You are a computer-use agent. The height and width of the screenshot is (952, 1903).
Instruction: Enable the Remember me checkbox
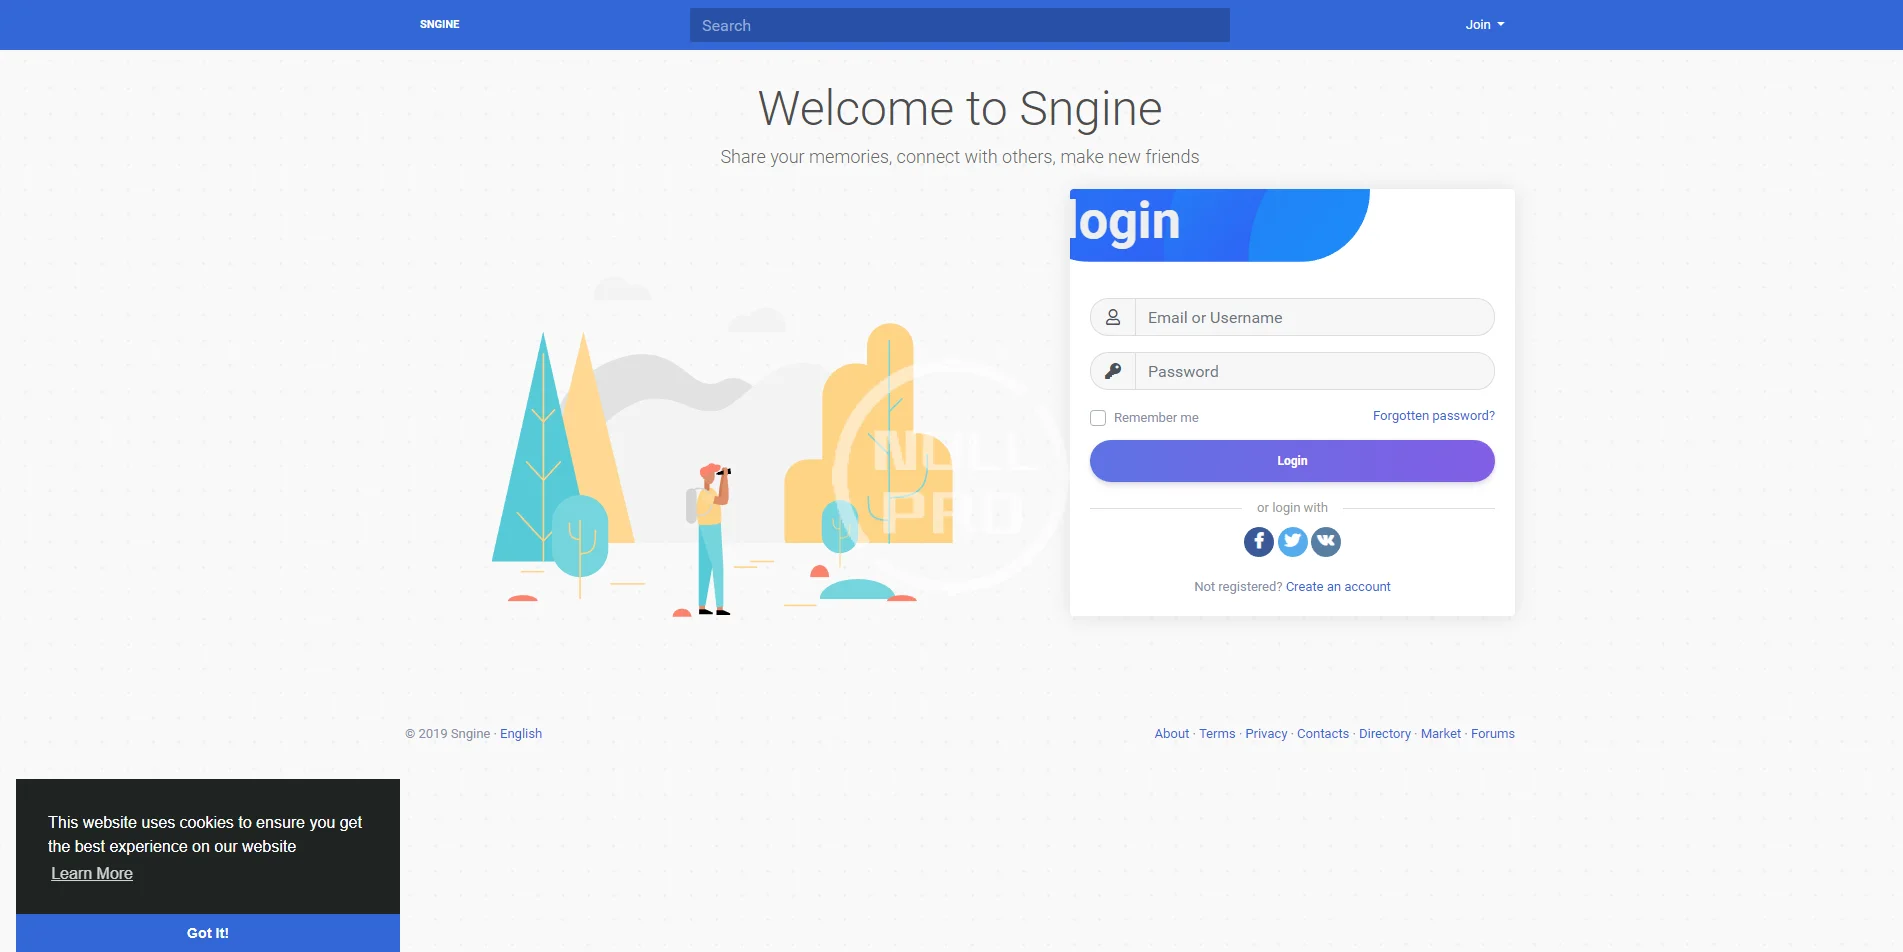(1098, 418)
